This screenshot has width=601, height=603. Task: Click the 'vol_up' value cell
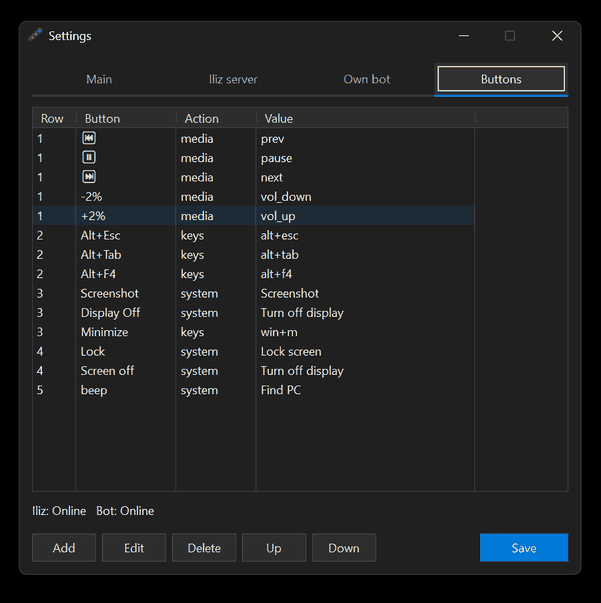tap(278, 216)
